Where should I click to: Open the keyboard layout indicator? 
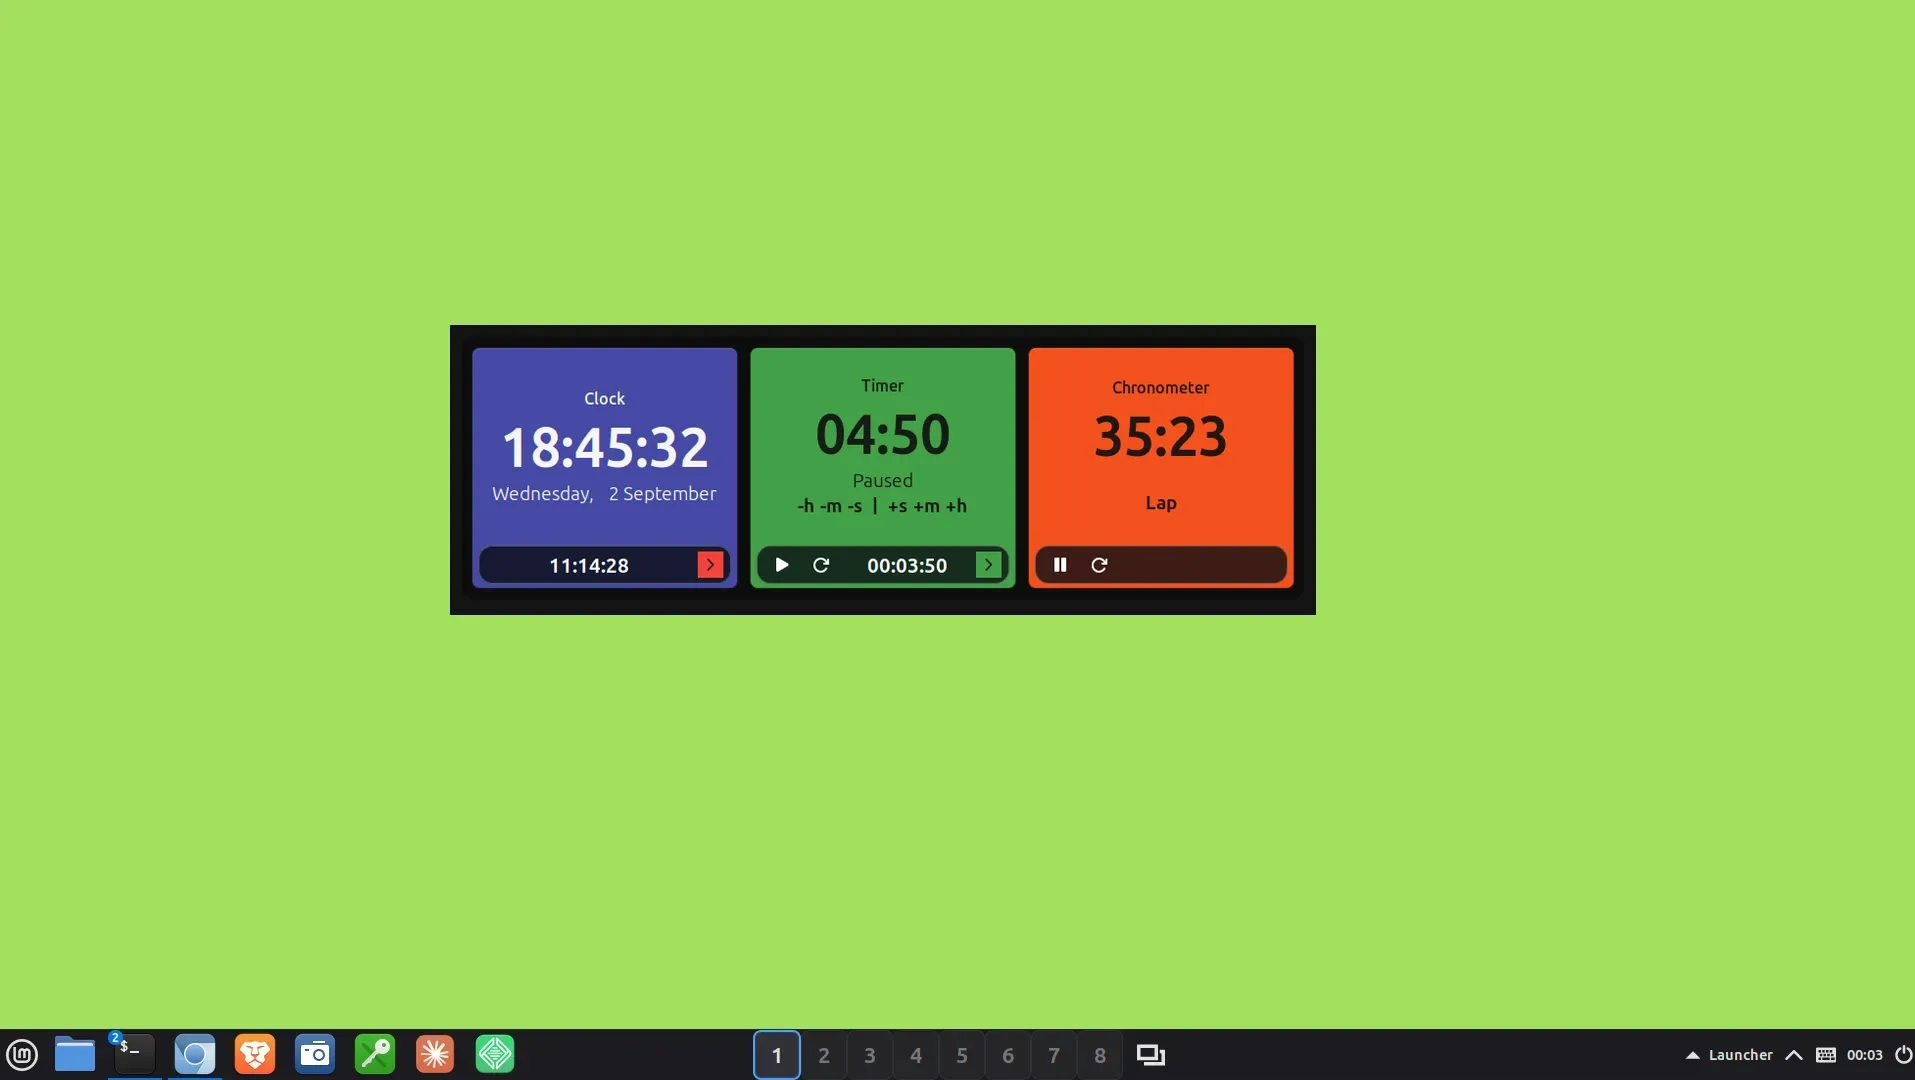(x=1826, y=1055)
